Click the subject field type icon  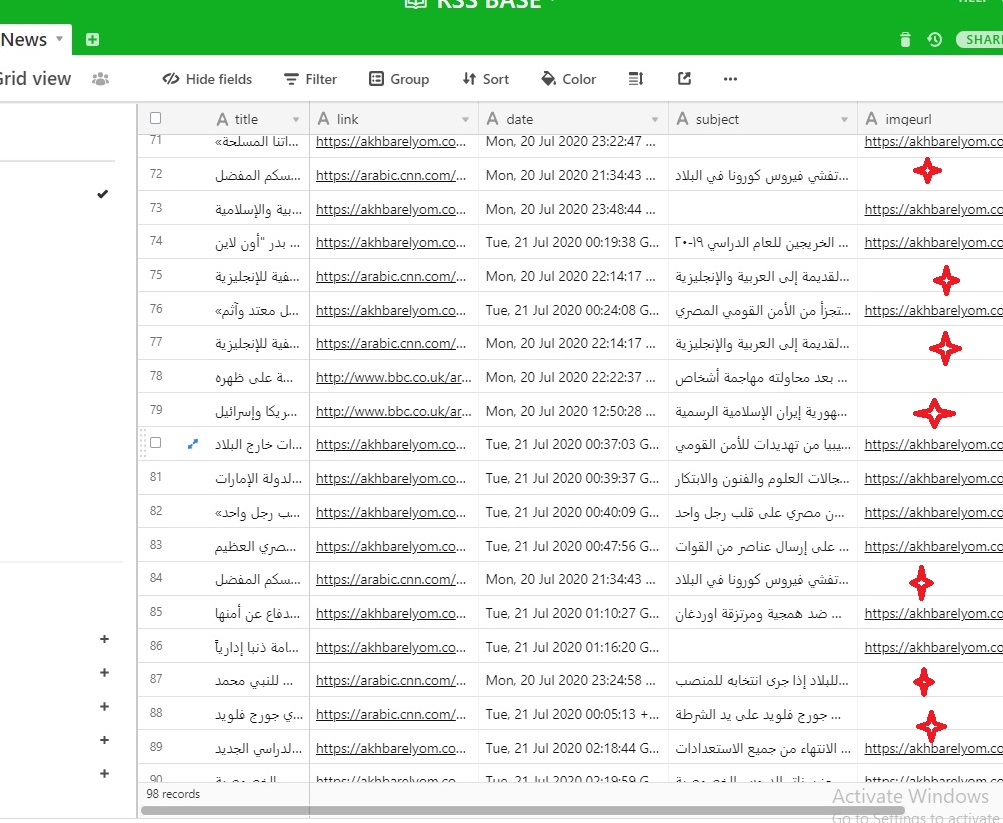(683, 119)
